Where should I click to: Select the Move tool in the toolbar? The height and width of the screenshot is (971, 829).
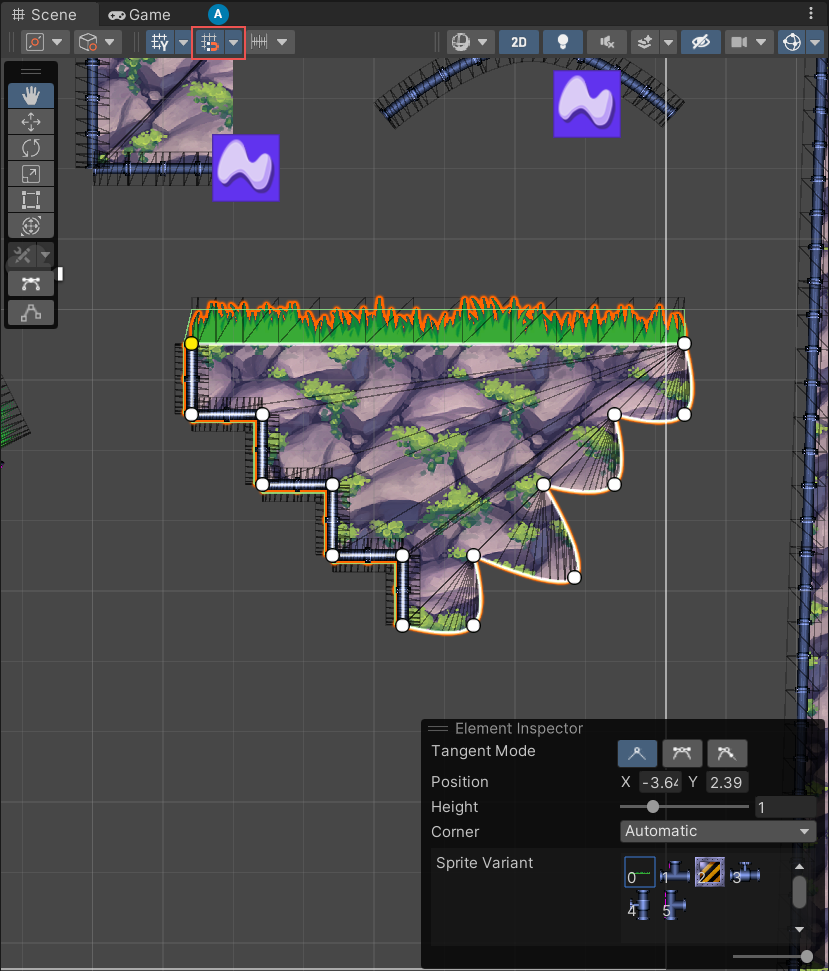coord(30,121)
